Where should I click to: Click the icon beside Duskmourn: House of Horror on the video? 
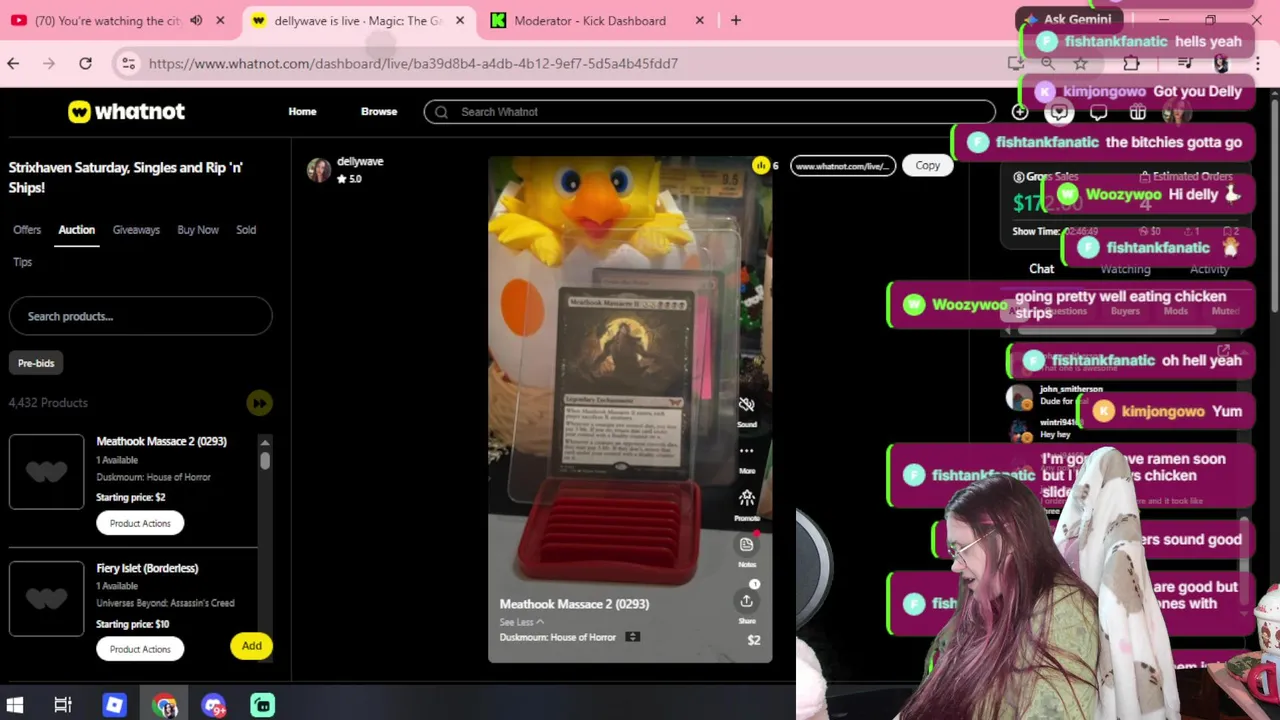(632, 637)
